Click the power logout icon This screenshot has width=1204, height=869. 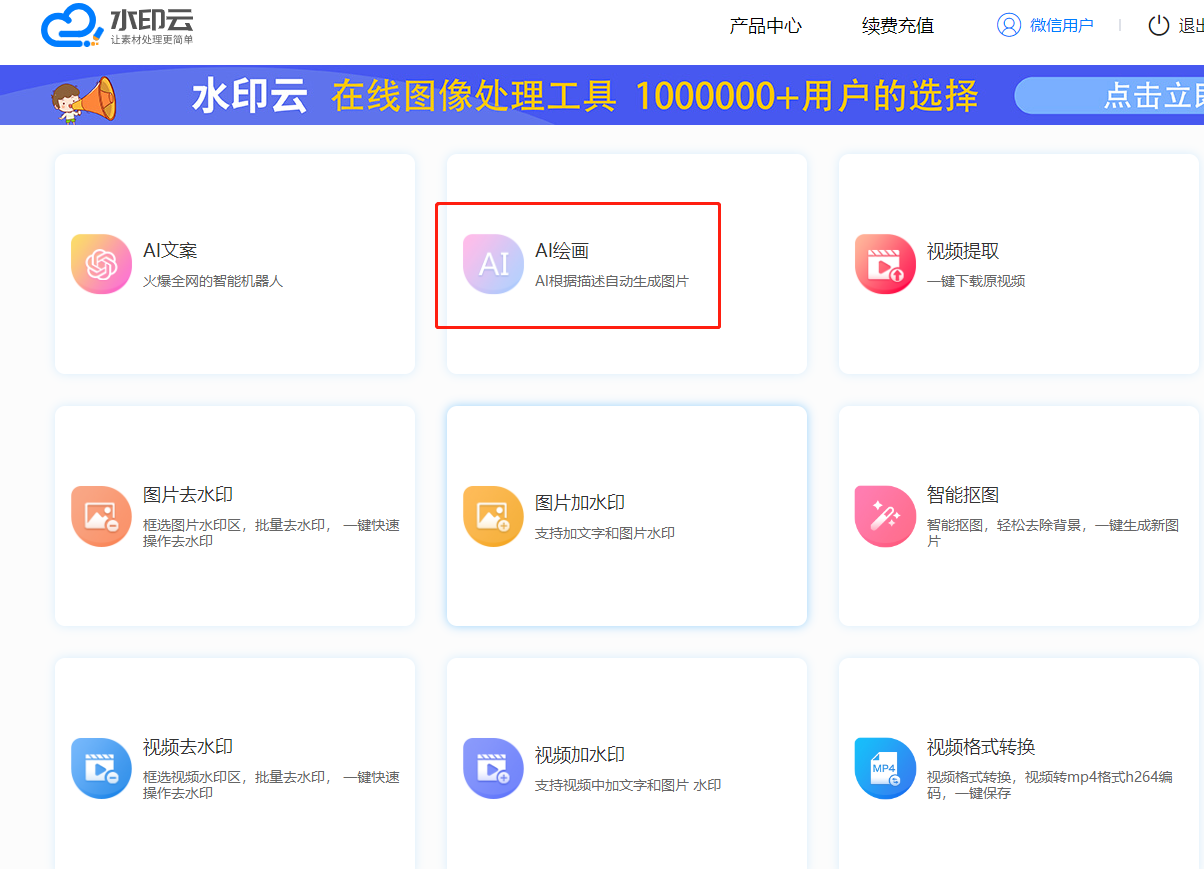coord(1158,26)
